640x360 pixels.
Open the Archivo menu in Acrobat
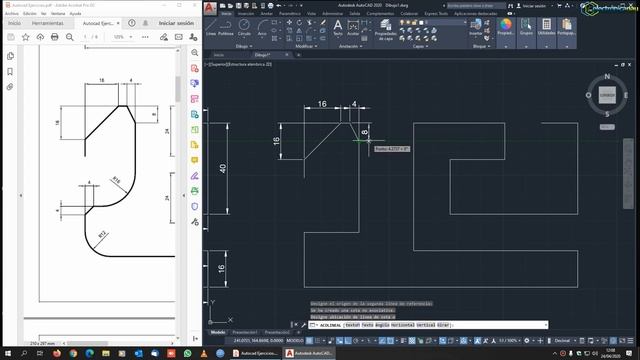(12, 13)
